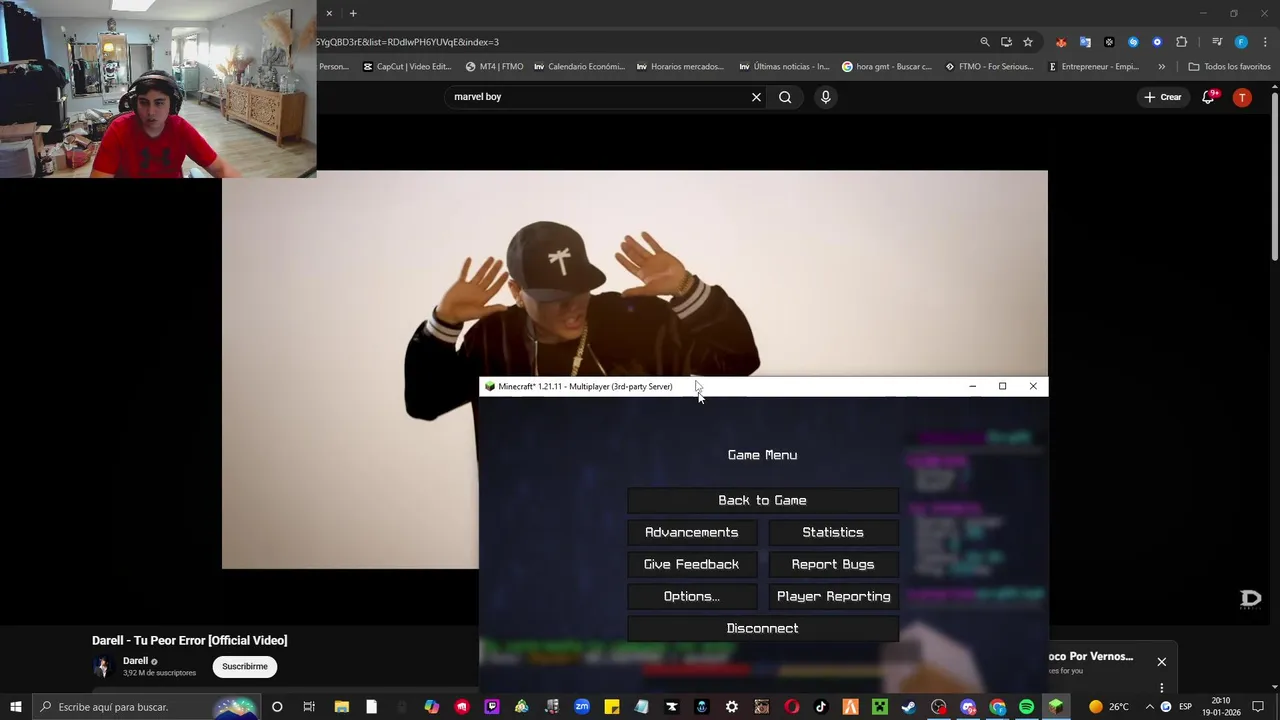The width and height of the screenshot is (1280, 720).
Task: Open the Darell channel name link
Action: tap(135, 661)
